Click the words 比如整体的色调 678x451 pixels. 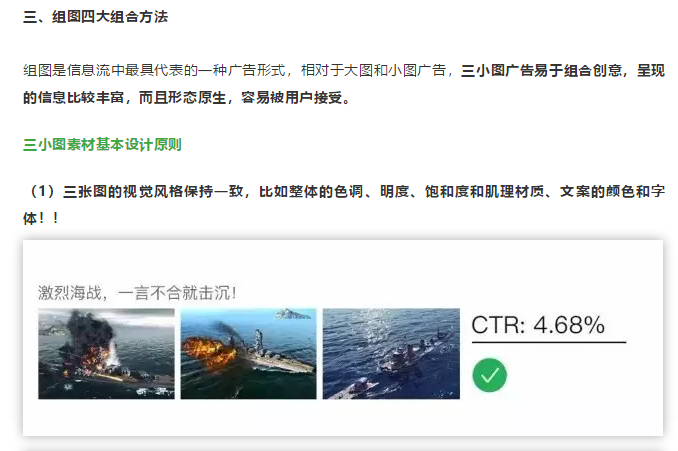310,191
